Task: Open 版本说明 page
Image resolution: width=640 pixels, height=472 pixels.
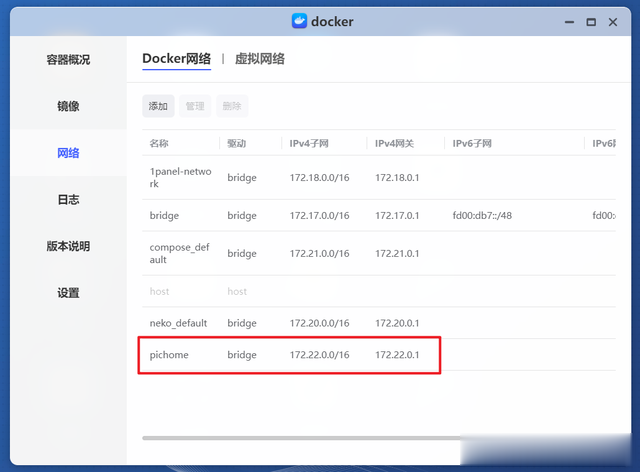Action: pos(68,246)
